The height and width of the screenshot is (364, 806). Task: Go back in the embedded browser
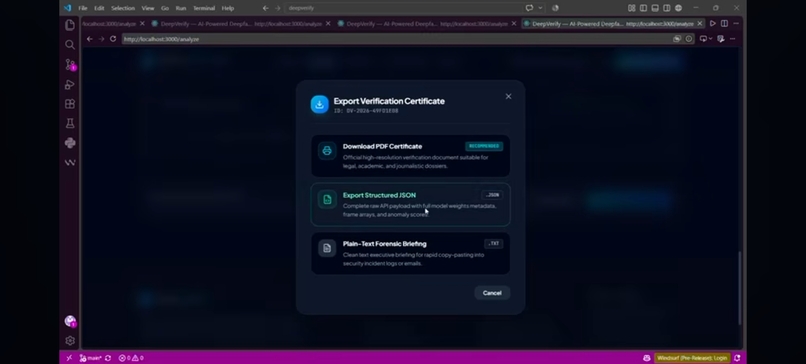point(89,39)
